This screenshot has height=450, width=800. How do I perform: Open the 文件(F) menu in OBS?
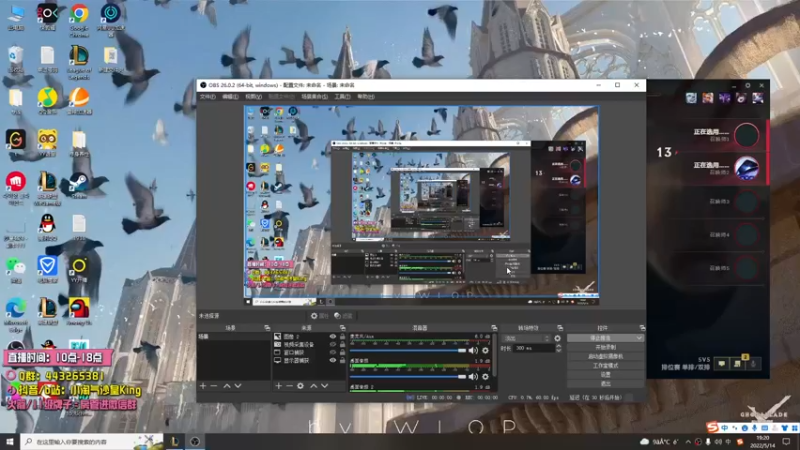(x=208, y=96)
